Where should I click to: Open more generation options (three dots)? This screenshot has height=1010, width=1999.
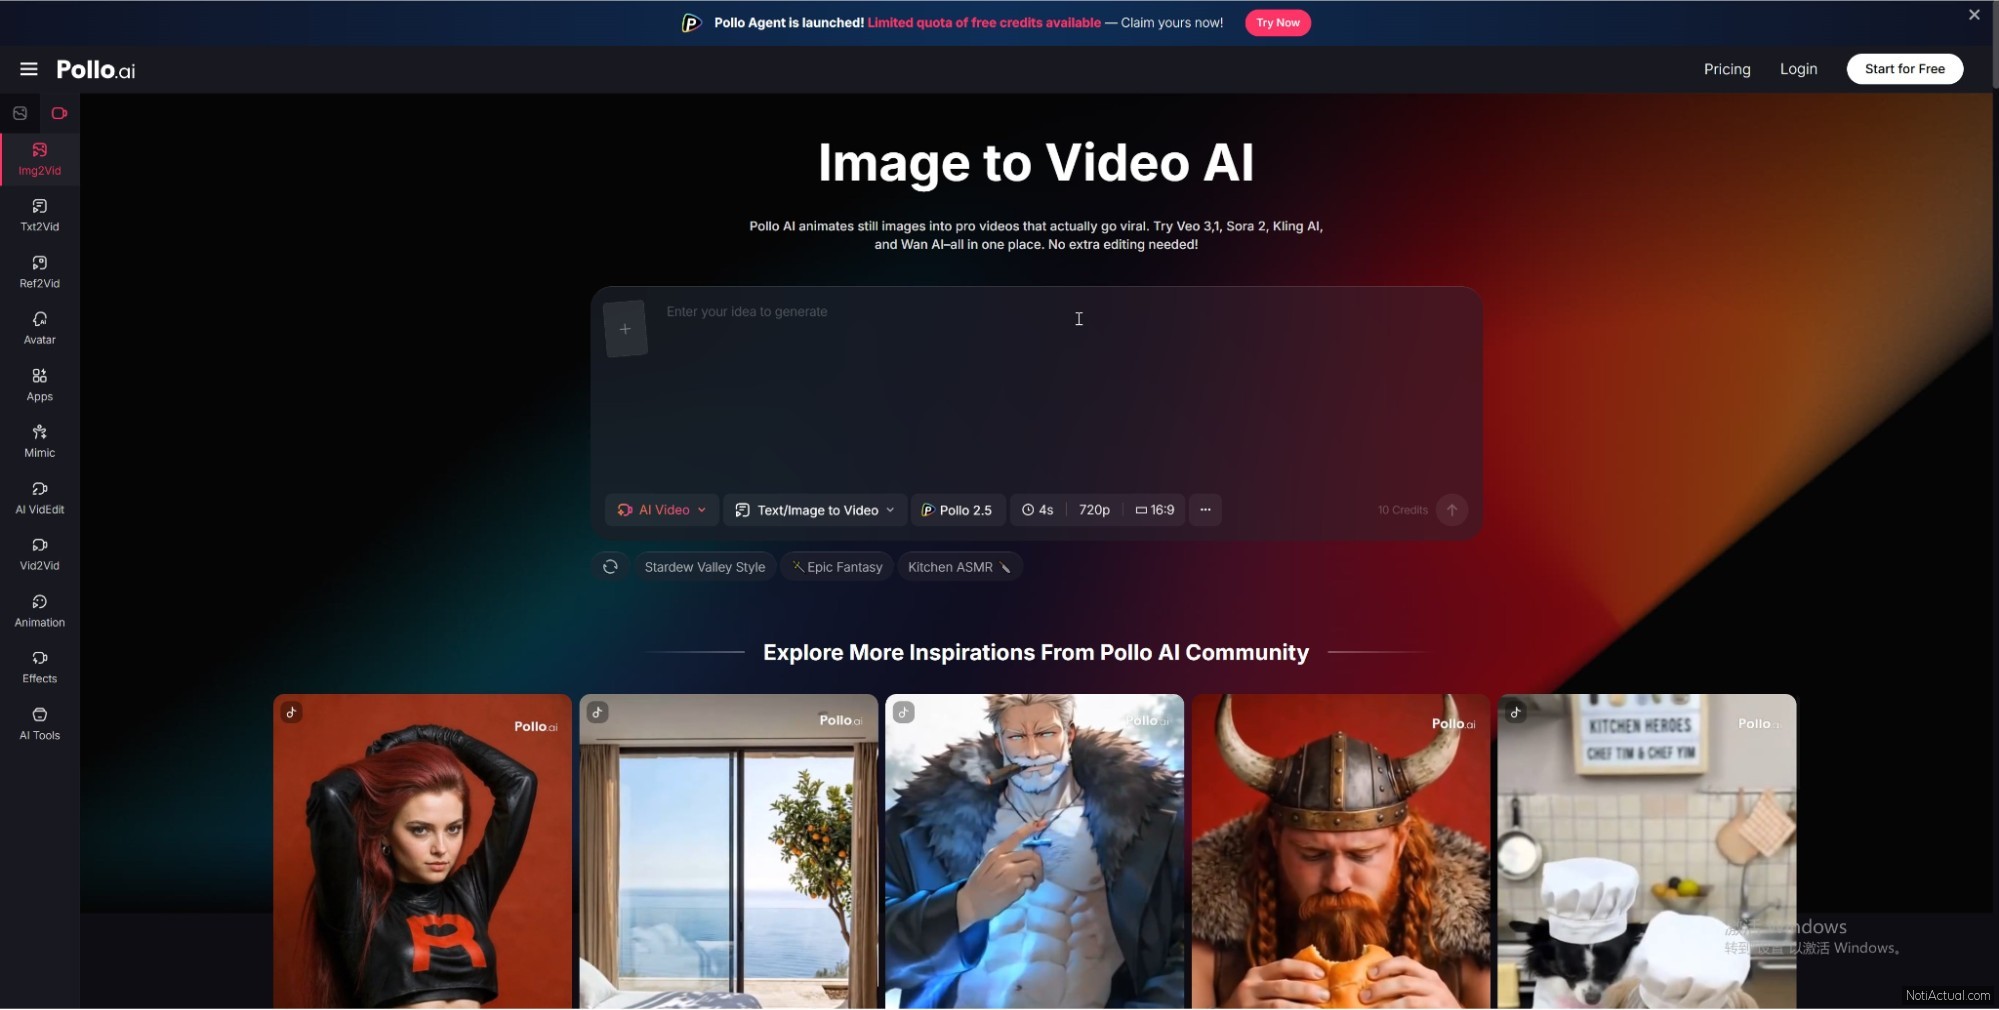[x=1205, y=510]
